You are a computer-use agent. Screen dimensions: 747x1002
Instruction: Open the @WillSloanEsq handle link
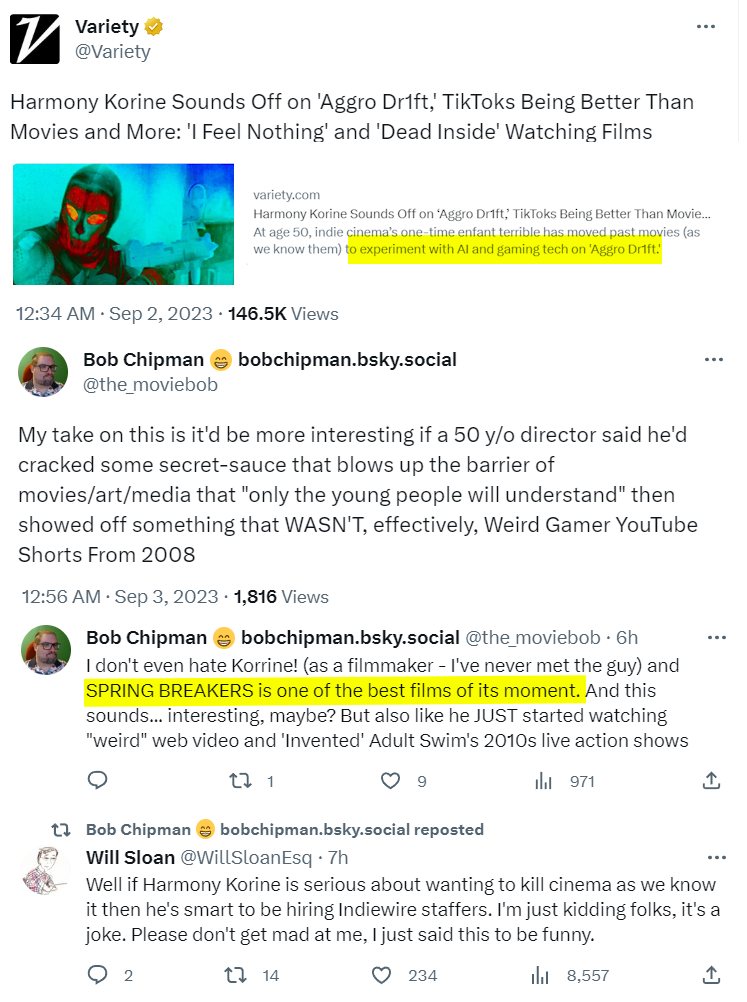[x=243, y=858]
